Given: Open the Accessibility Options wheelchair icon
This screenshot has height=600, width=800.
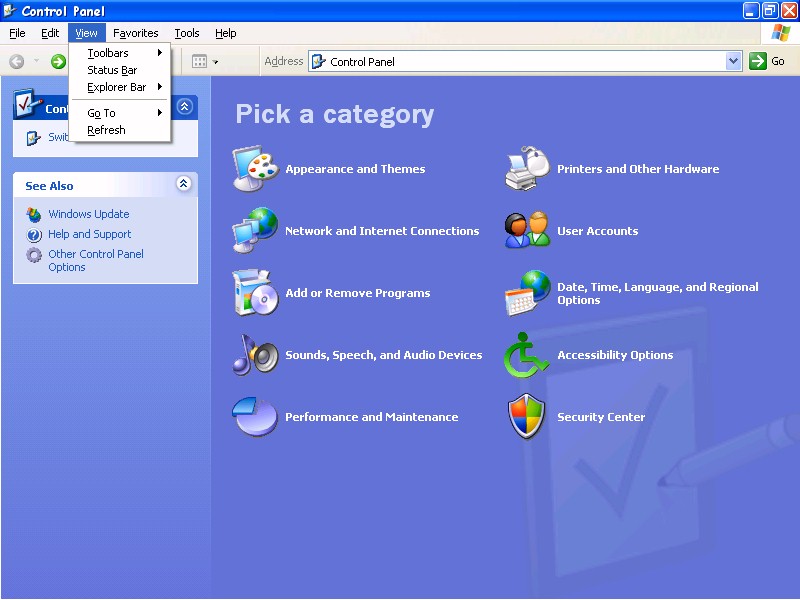Looking at the screenshot, I should click(526, 355).
